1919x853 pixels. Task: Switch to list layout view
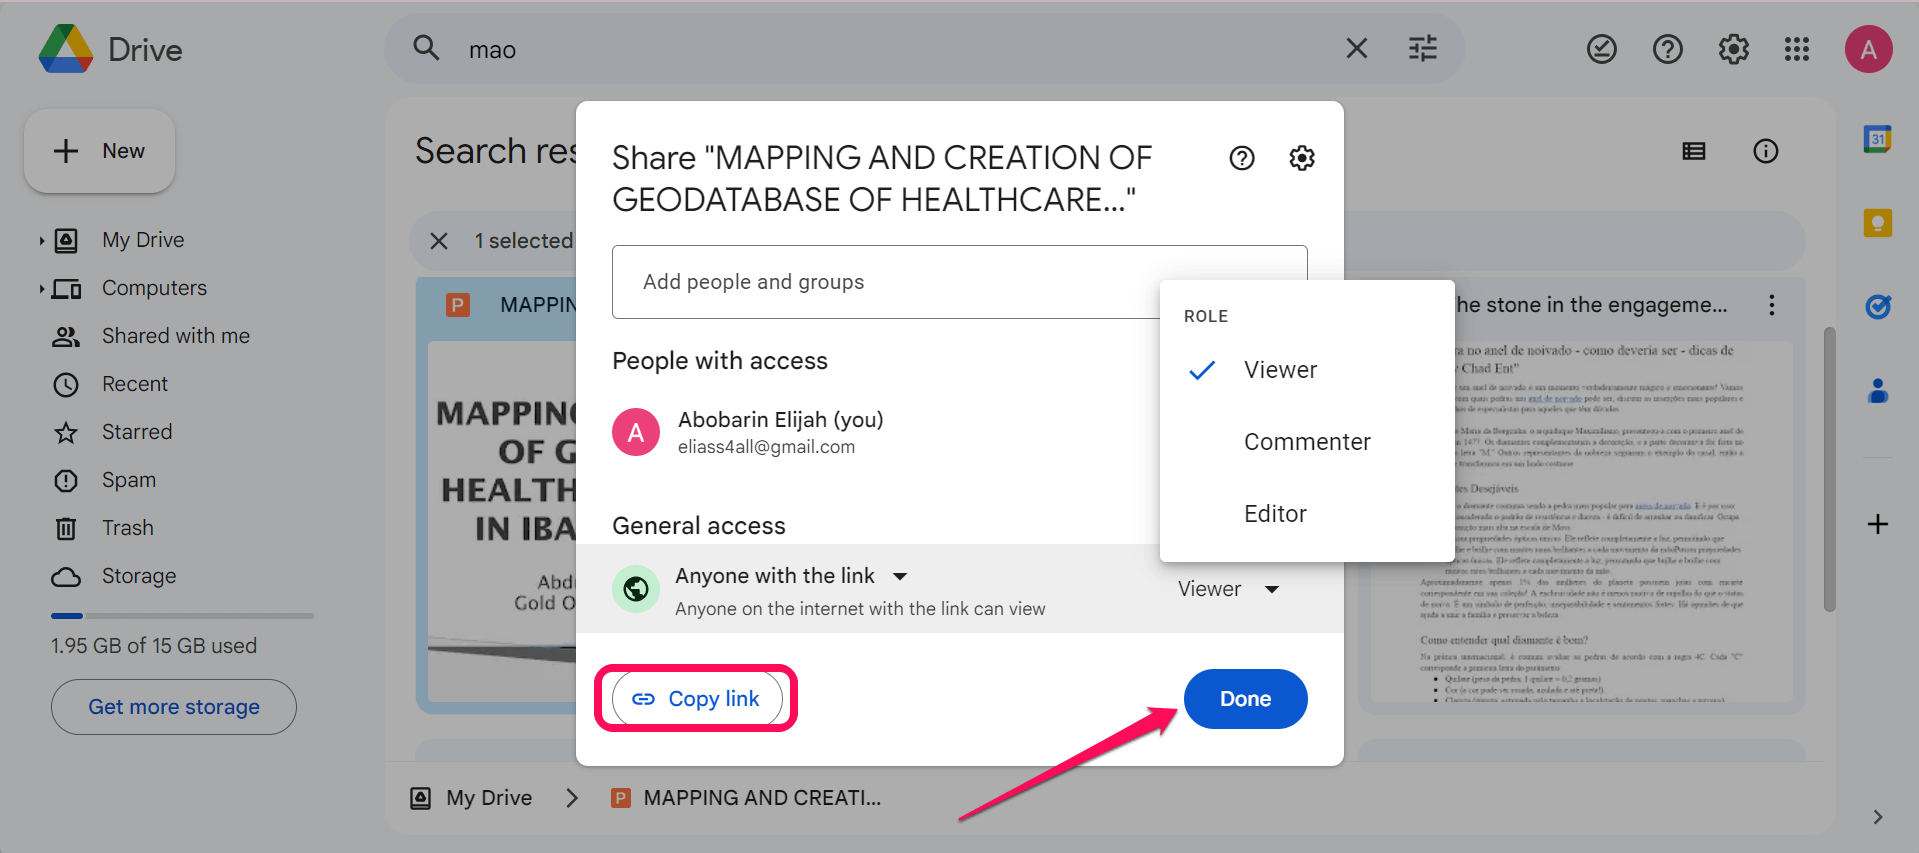[1693, 151]
